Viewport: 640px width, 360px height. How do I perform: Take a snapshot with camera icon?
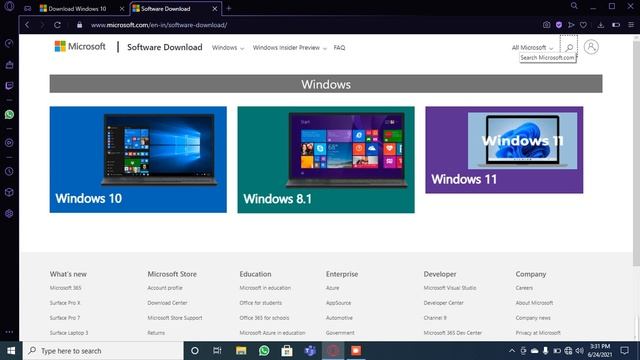546,25
